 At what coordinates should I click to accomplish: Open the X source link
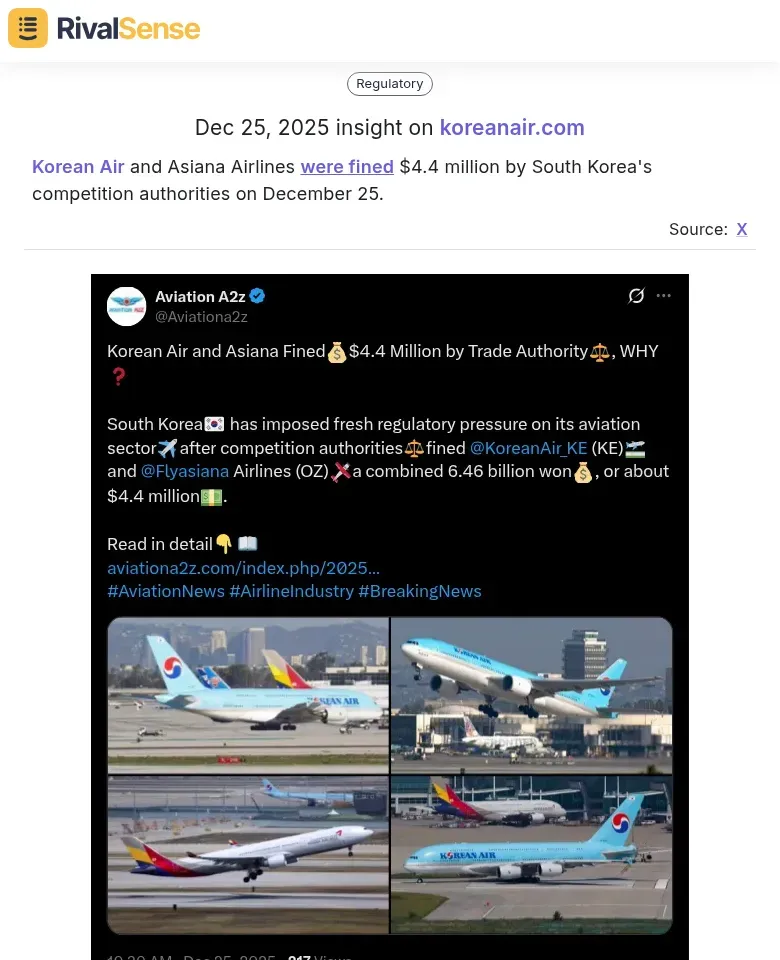[x=742, y=229]
